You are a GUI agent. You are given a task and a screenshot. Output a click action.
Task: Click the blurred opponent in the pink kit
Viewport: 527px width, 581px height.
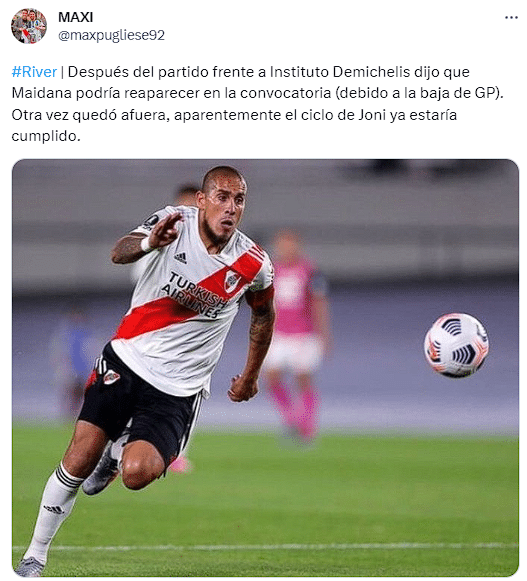(296, 333)
